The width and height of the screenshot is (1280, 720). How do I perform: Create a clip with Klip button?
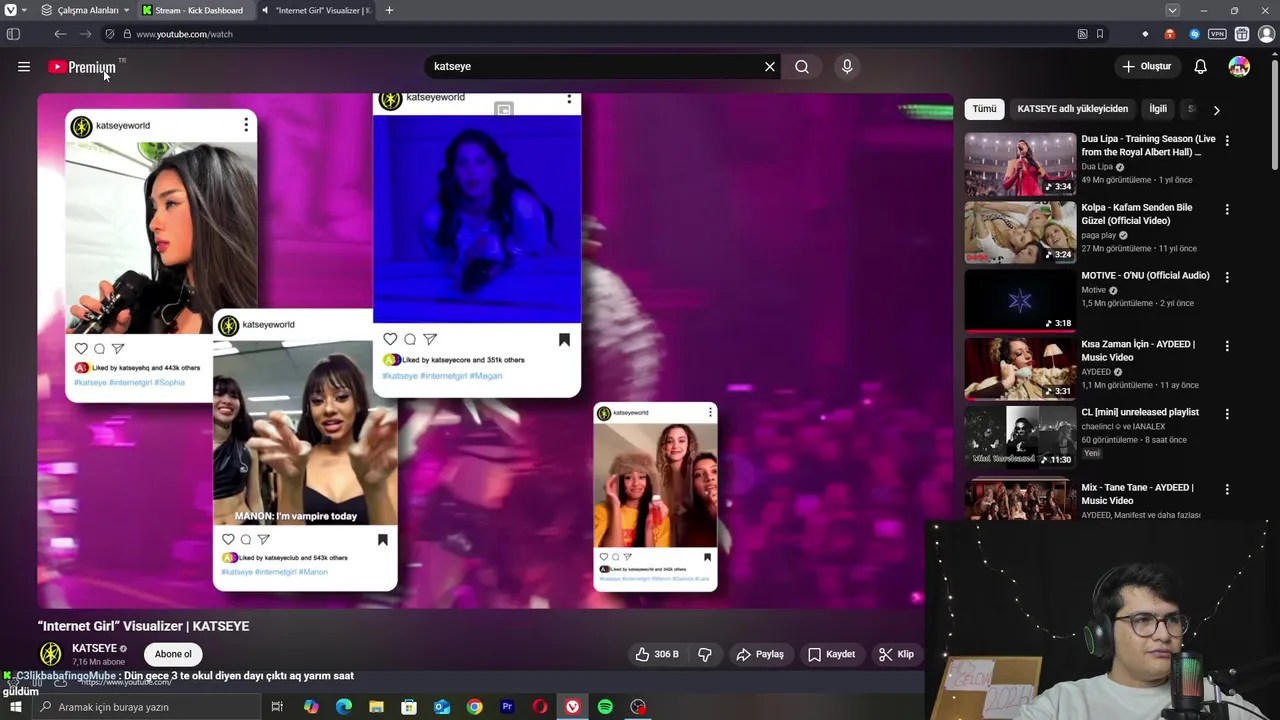coord(896,654)
